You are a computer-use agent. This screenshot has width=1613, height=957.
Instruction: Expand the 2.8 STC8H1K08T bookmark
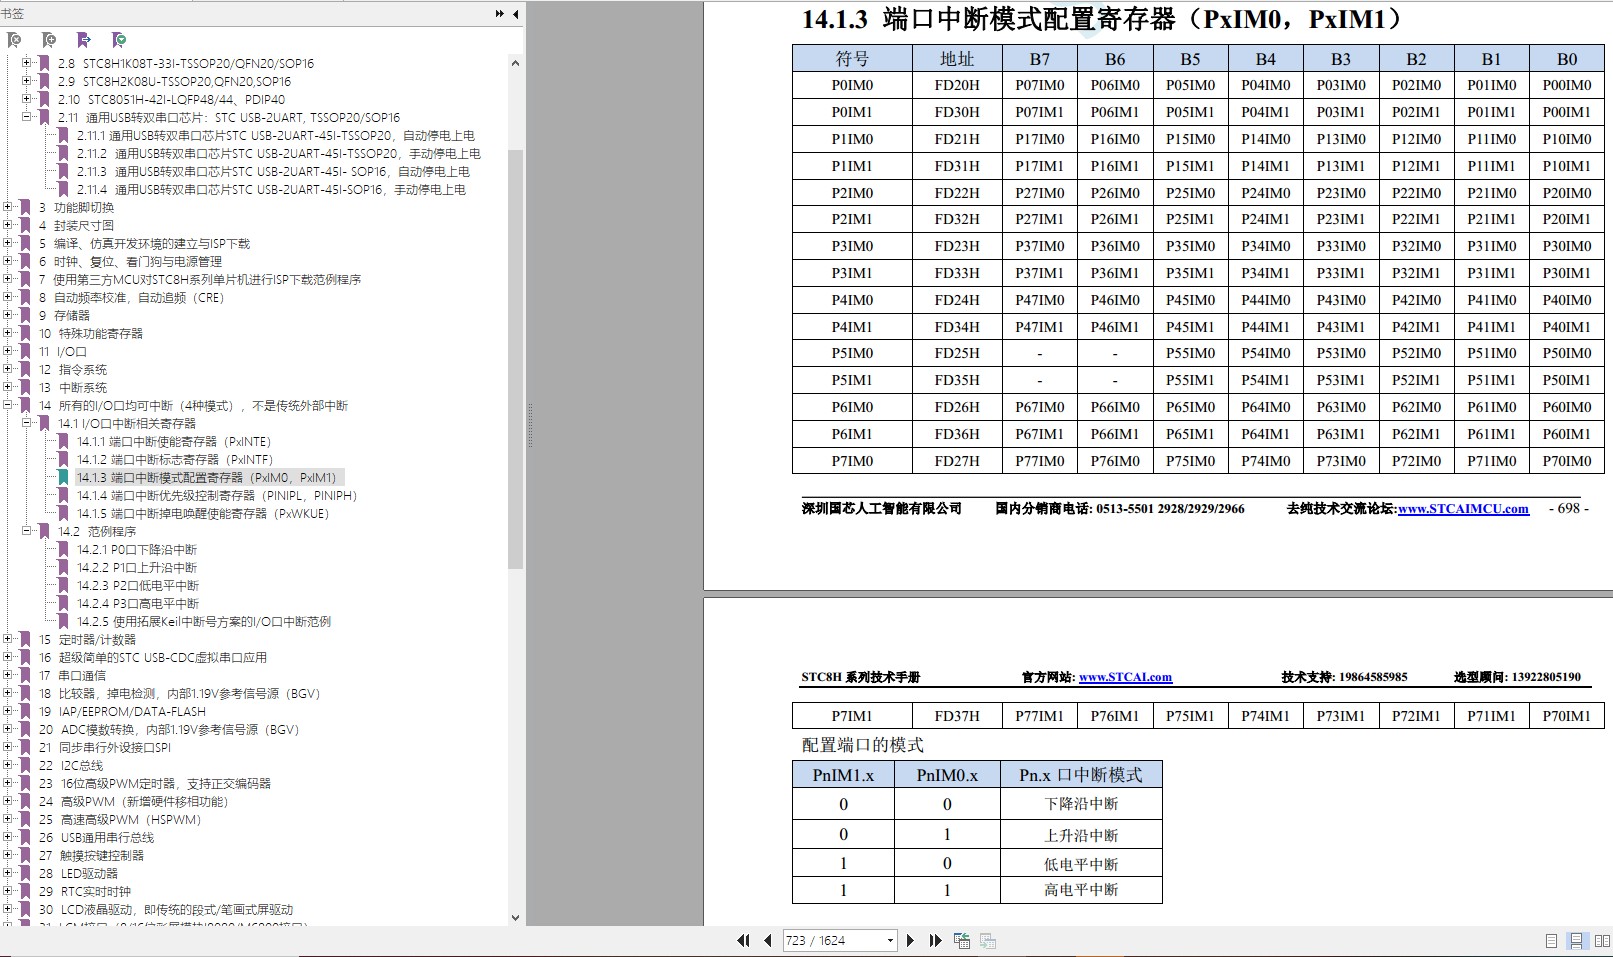pyautogui.click(x=27, y=63)
